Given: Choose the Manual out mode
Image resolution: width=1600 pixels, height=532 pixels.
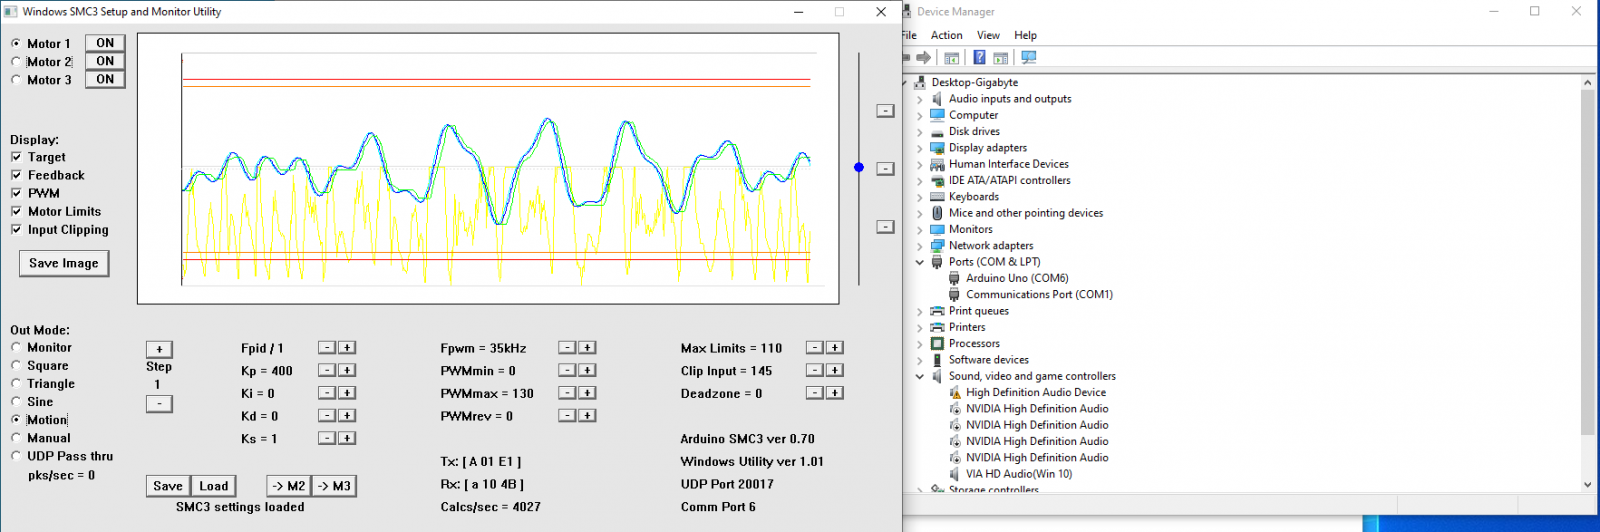Looking at the screenshot, I should tap(16, 437).
